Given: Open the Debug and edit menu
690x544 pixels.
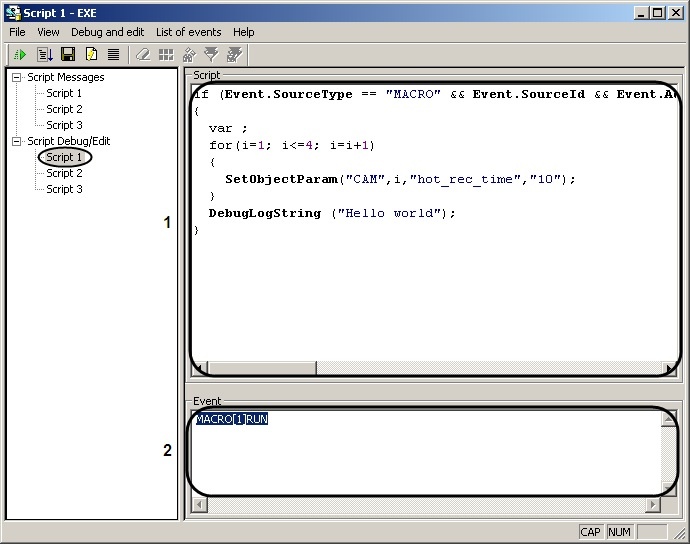Looking at the screenshot, I should [107, 32].
